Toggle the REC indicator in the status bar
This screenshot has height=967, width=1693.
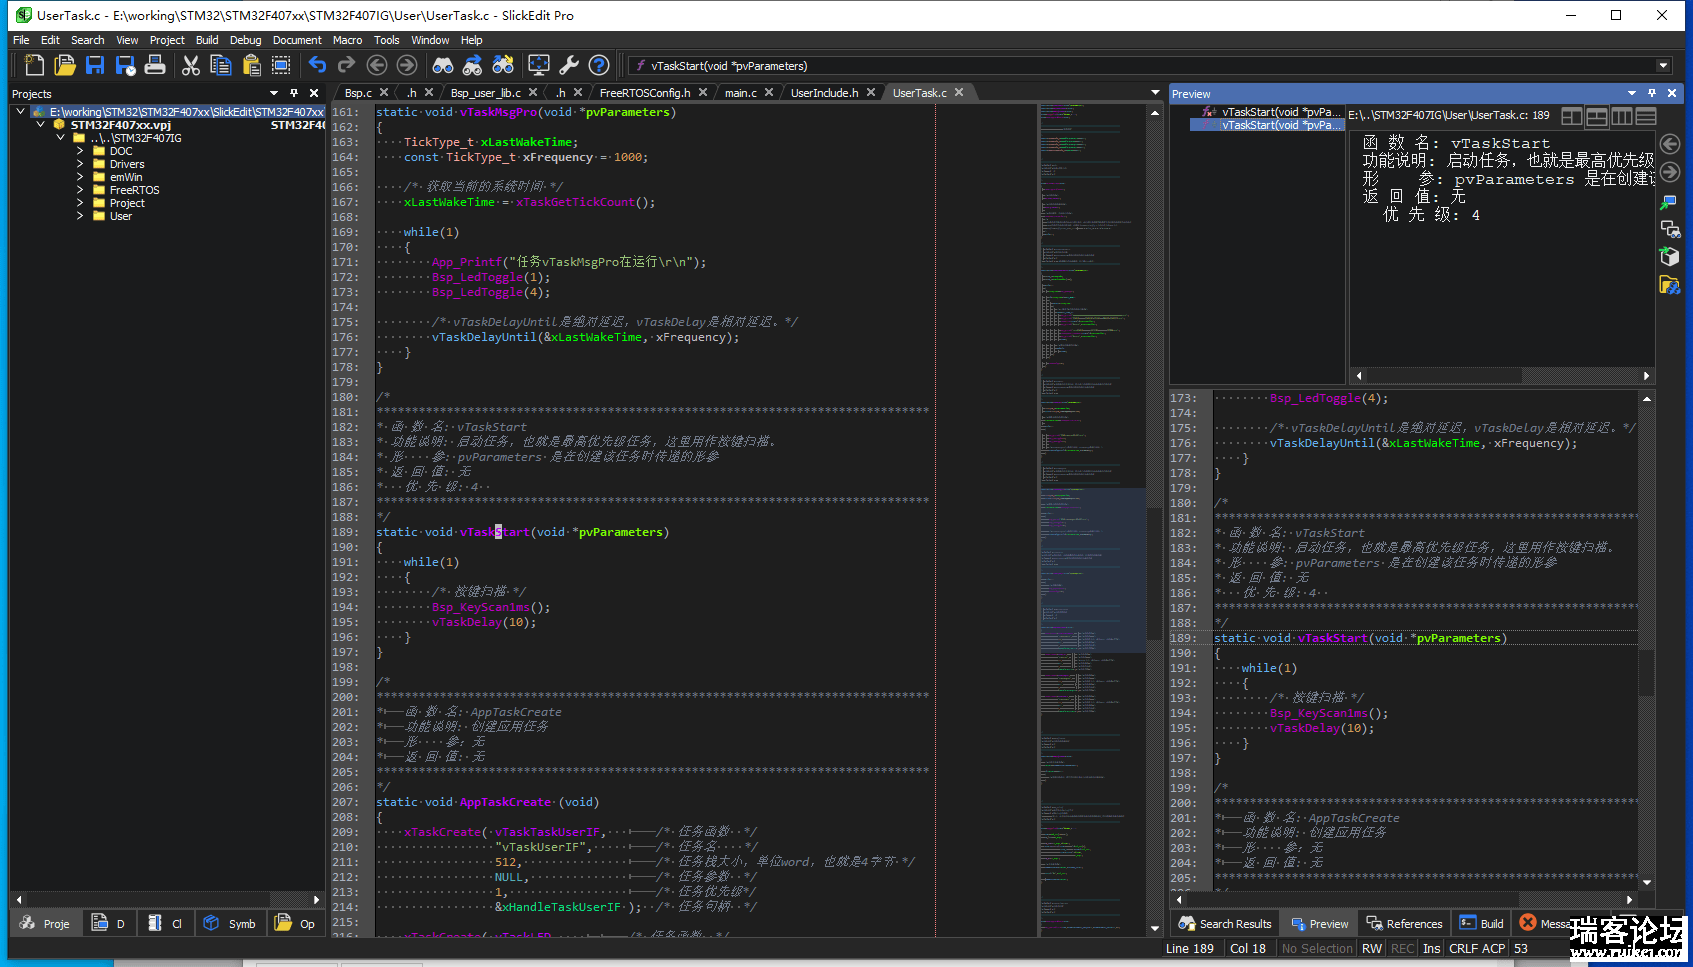tap(1403, 949)
